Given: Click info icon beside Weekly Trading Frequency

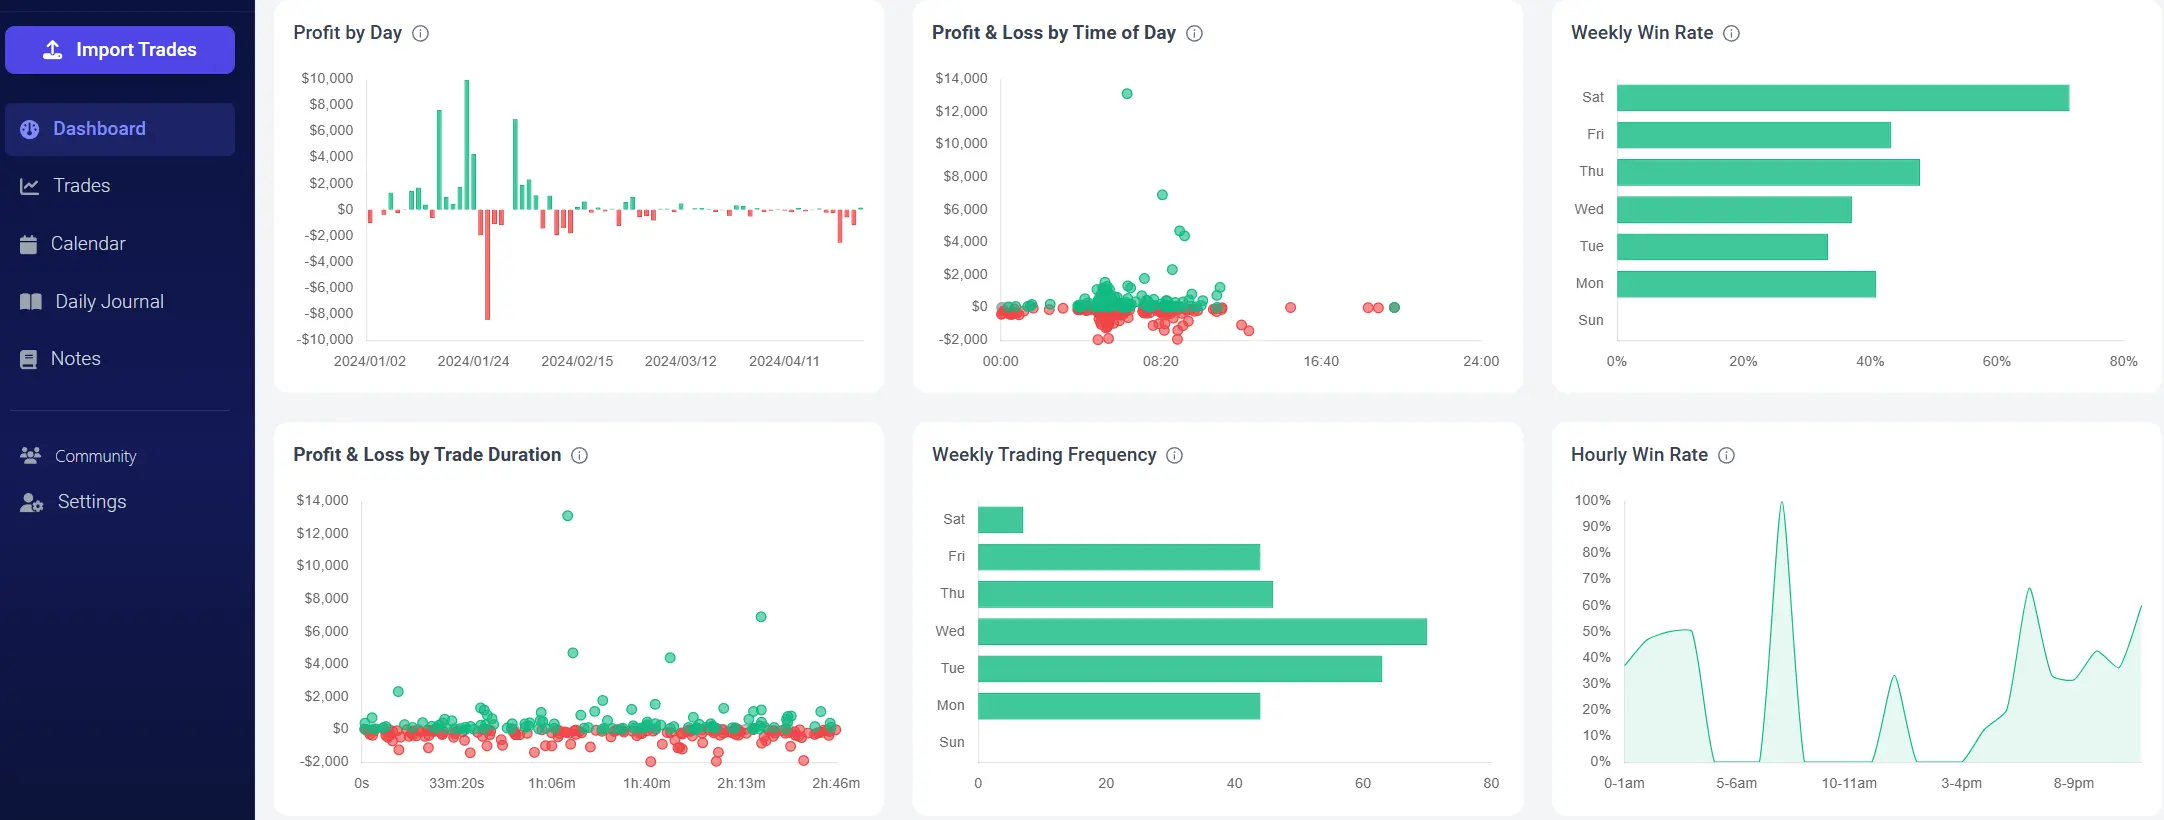Looking at the screenshot, I should pos(1175,456).
